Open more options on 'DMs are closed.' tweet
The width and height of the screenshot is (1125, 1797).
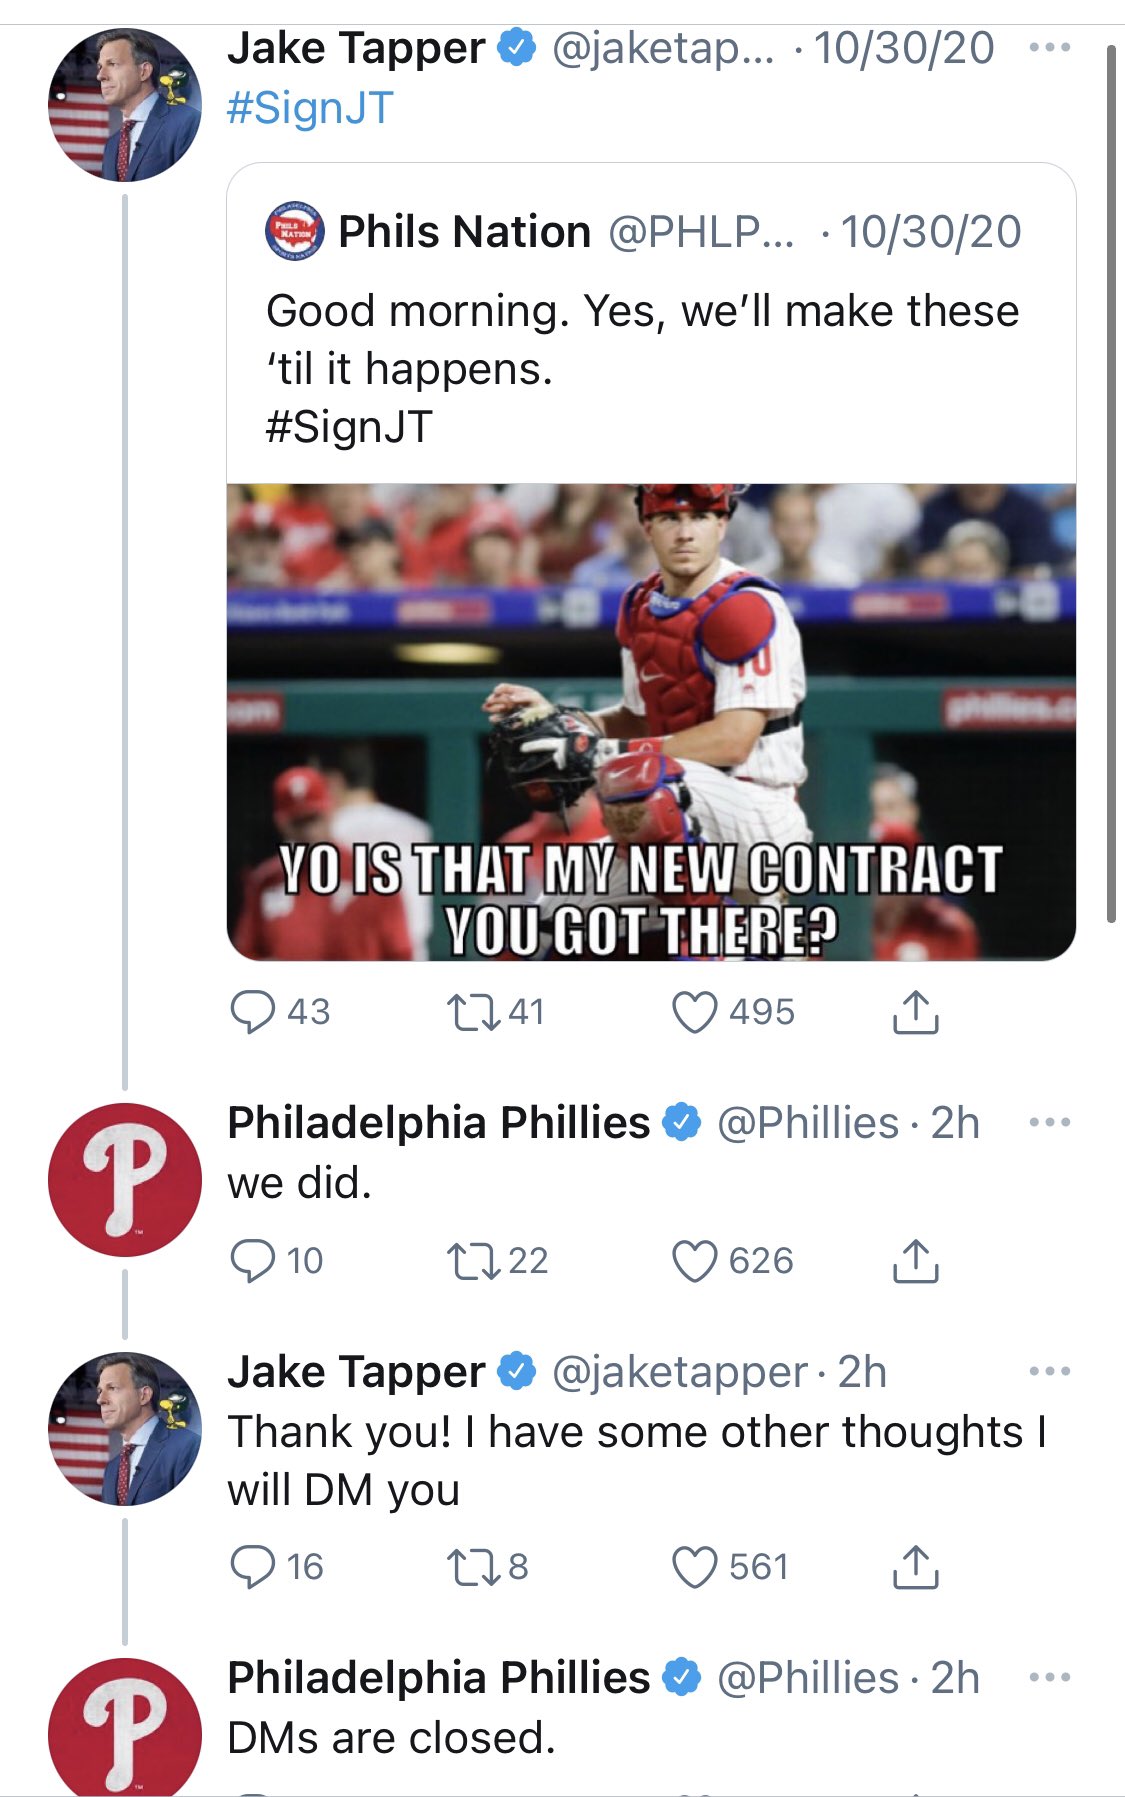tap(1049, 1677)
